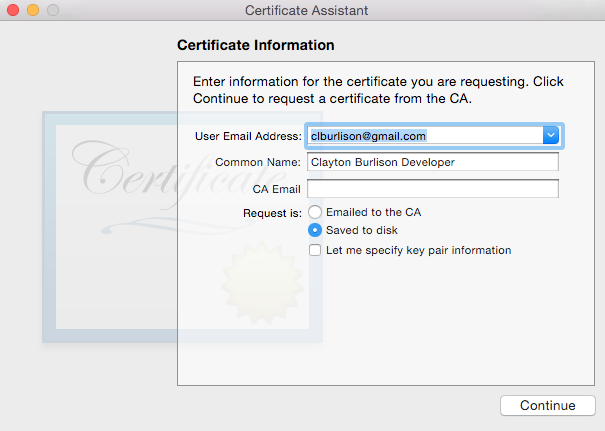Image resolution: width=605 pixels, height=431 pixels.
Task: Click the instruction paragraph about requesting certificate
Action: pyautogui.click(x=378, y=90)
